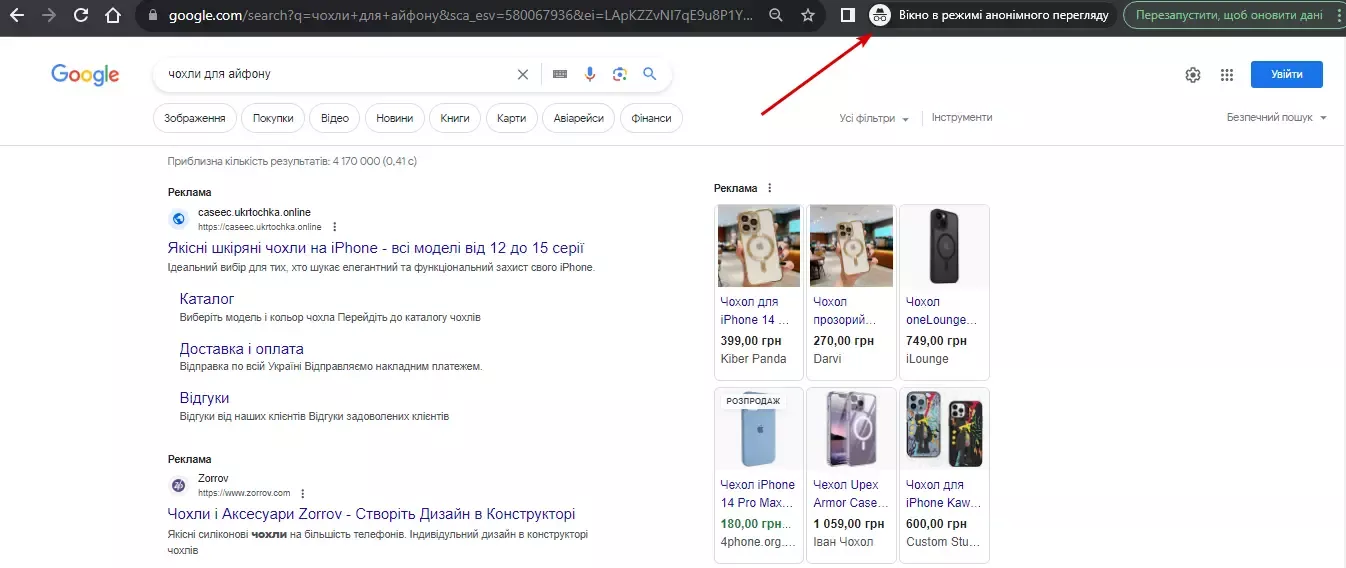Screen dimensions: 1346x568
Task: Search by image with Lens icon
Action: pyautogui.click(x=620, y=74)
